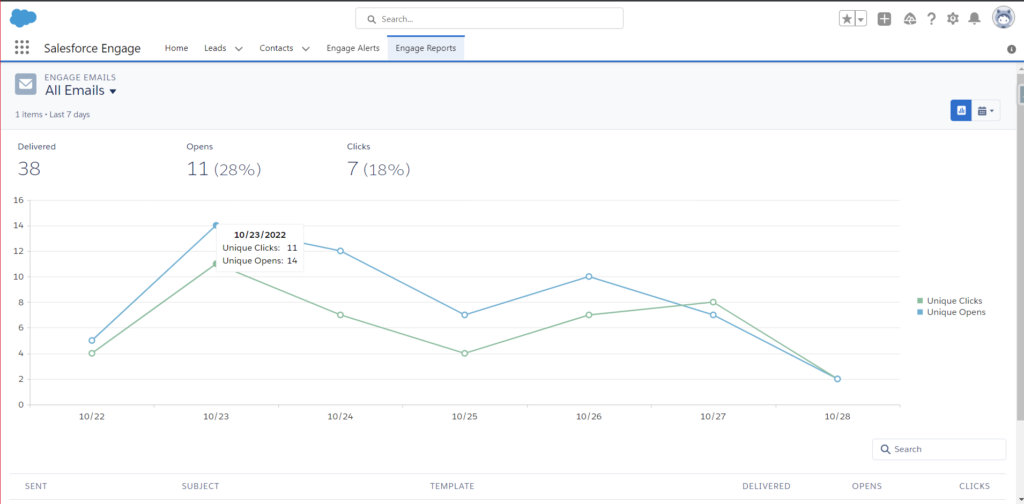Image resolution: width=1024 pixels, height=504 pixels.
Task: Open the App Launcher grid icon
Action: [22, 48]
